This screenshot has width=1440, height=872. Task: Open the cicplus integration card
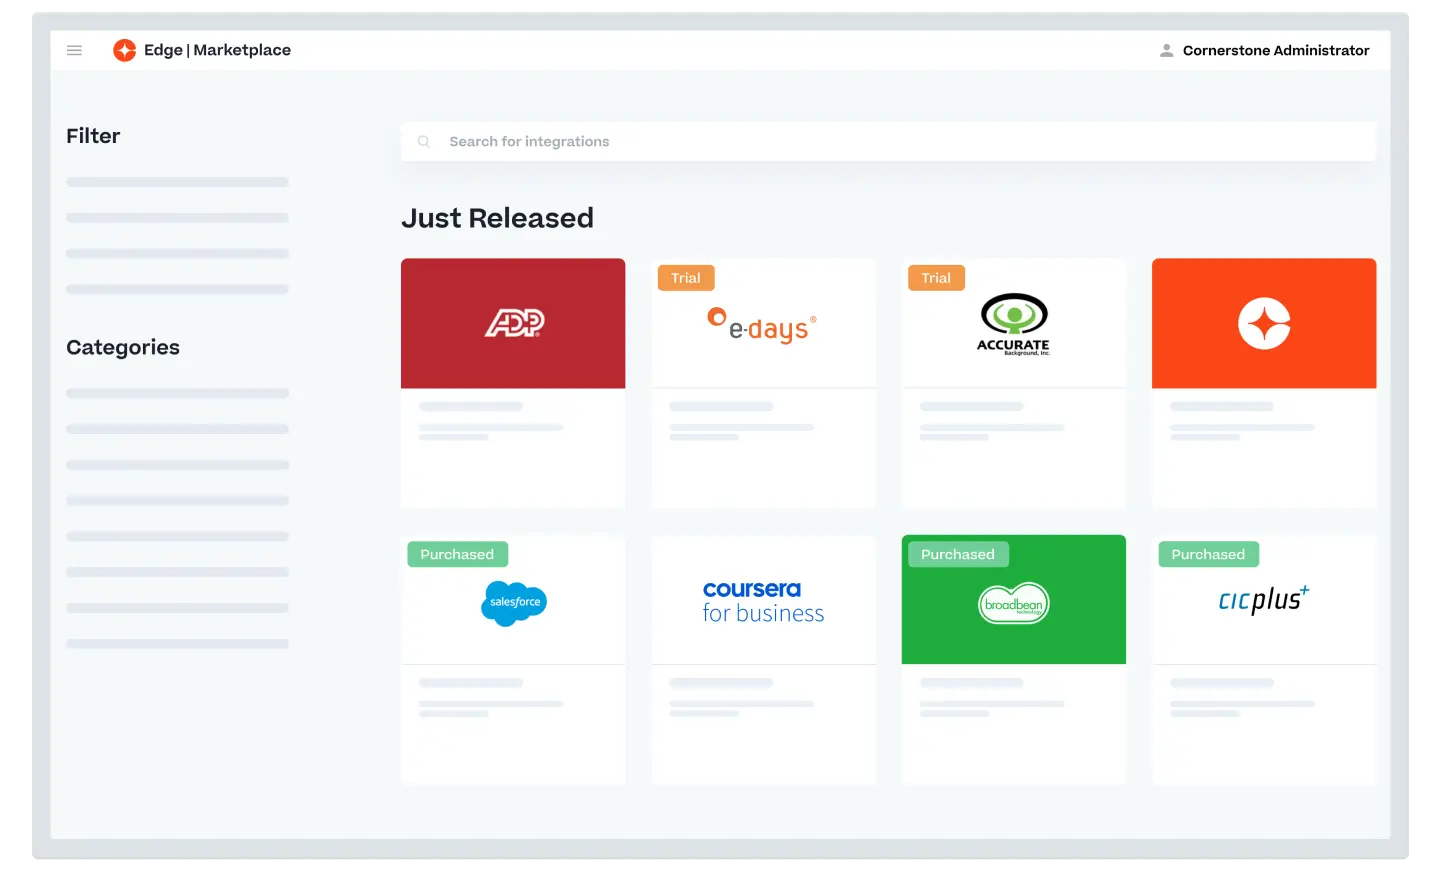coord(1263,600)
